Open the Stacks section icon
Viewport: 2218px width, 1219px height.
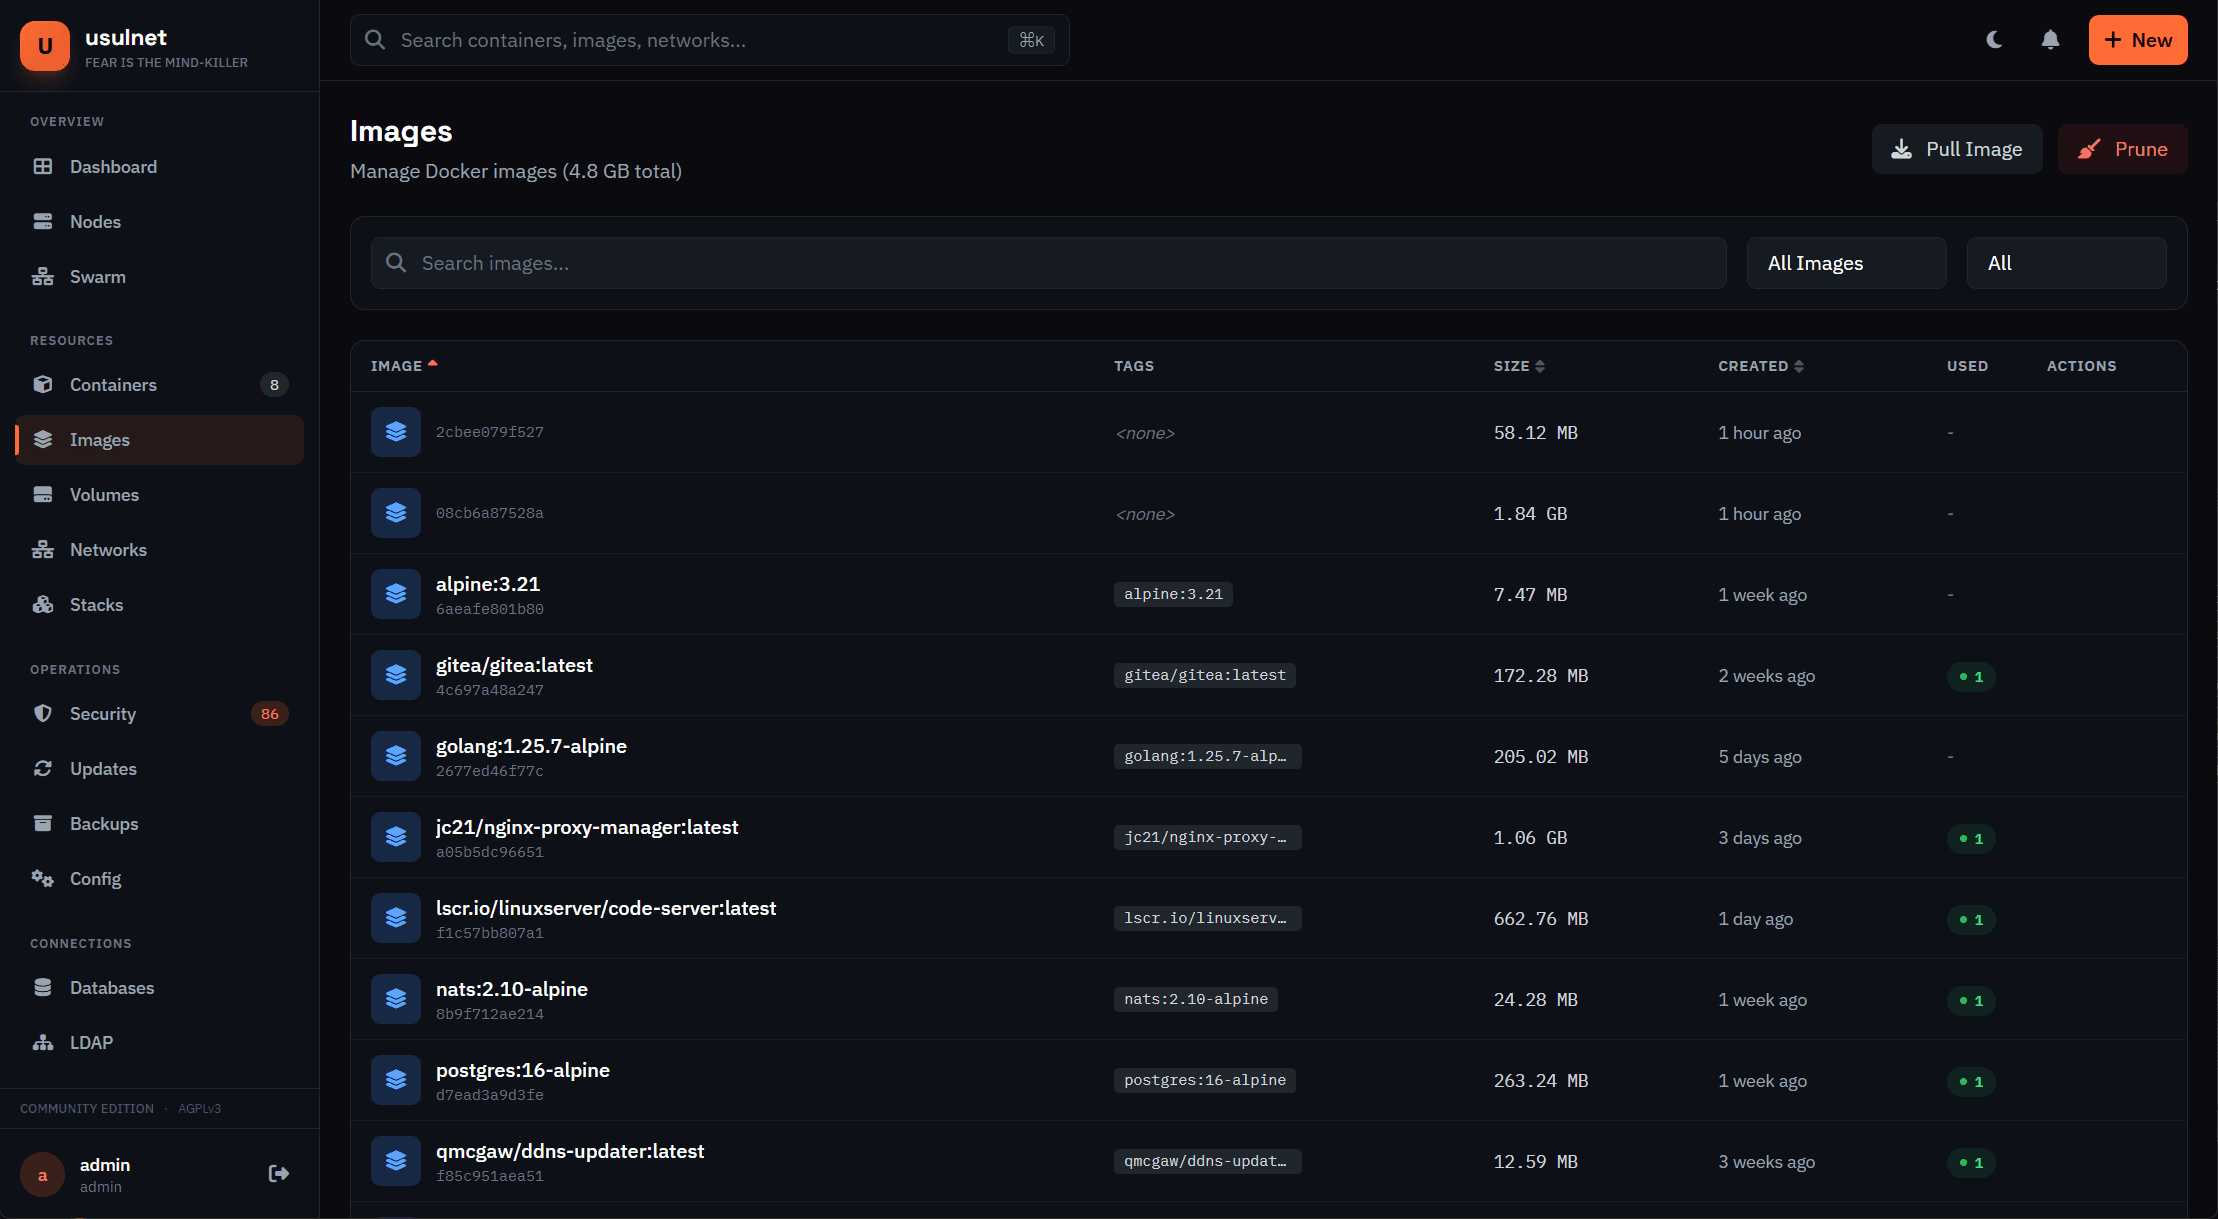(43, 604)
